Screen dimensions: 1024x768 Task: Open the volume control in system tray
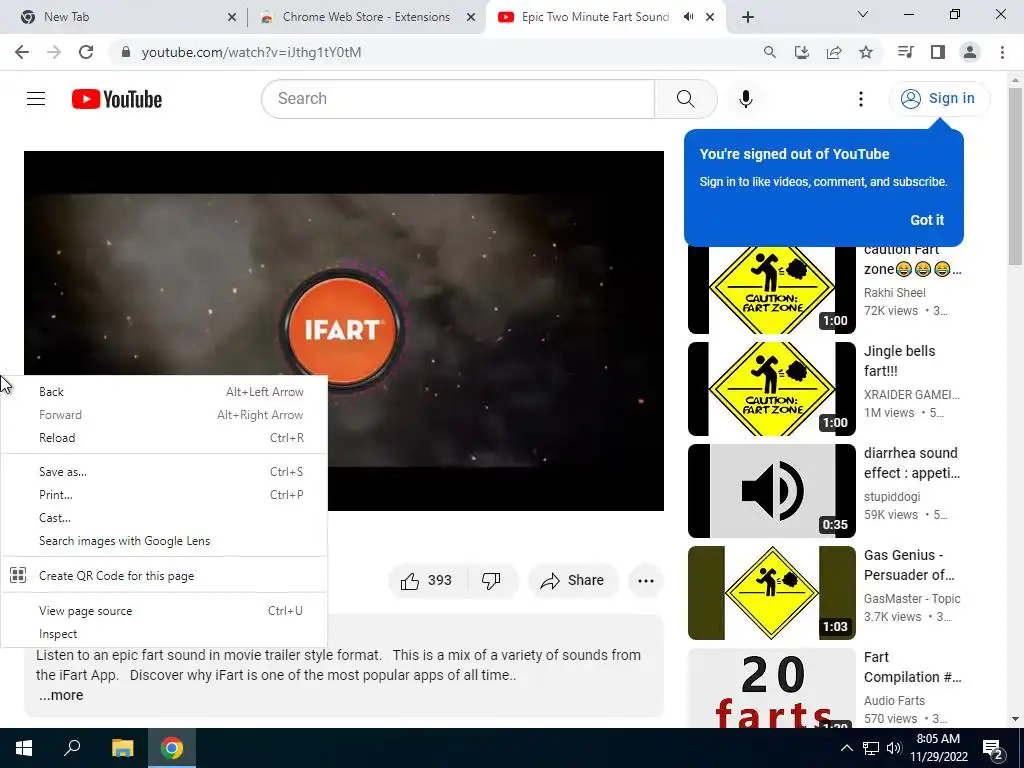[894, 748]
